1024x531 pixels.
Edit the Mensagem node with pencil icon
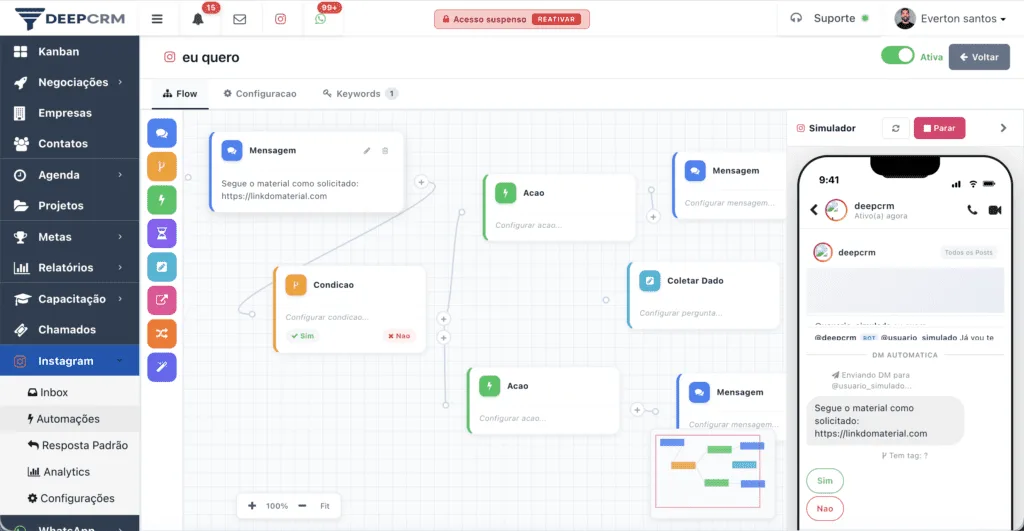click(x=367, y=151)
